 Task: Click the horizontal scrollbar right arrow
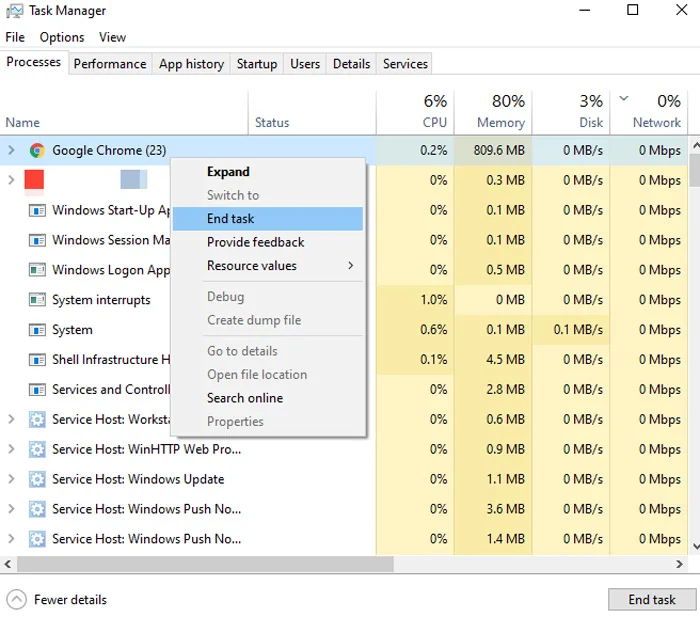click(679, 564)
